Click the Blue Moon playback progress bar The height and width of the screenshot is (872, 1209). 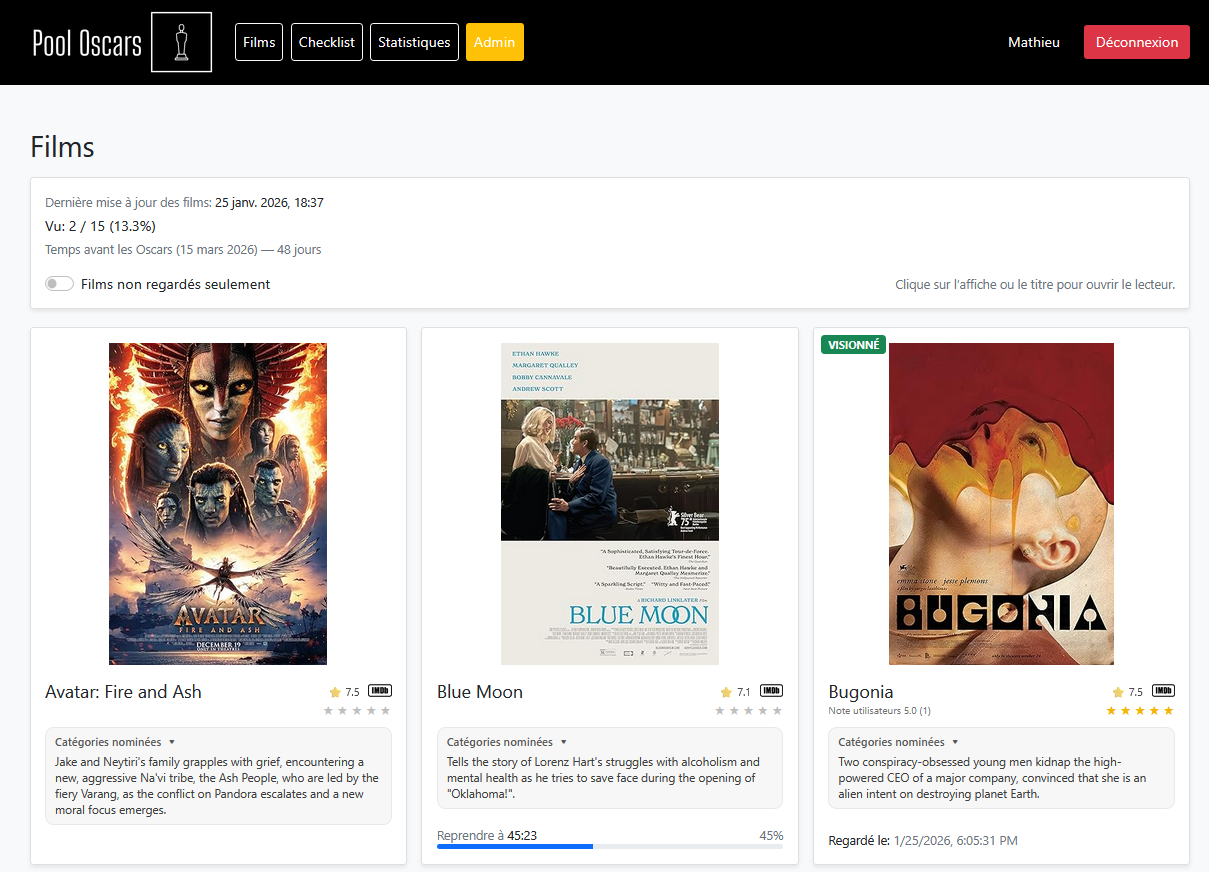(x=610, y=846)
